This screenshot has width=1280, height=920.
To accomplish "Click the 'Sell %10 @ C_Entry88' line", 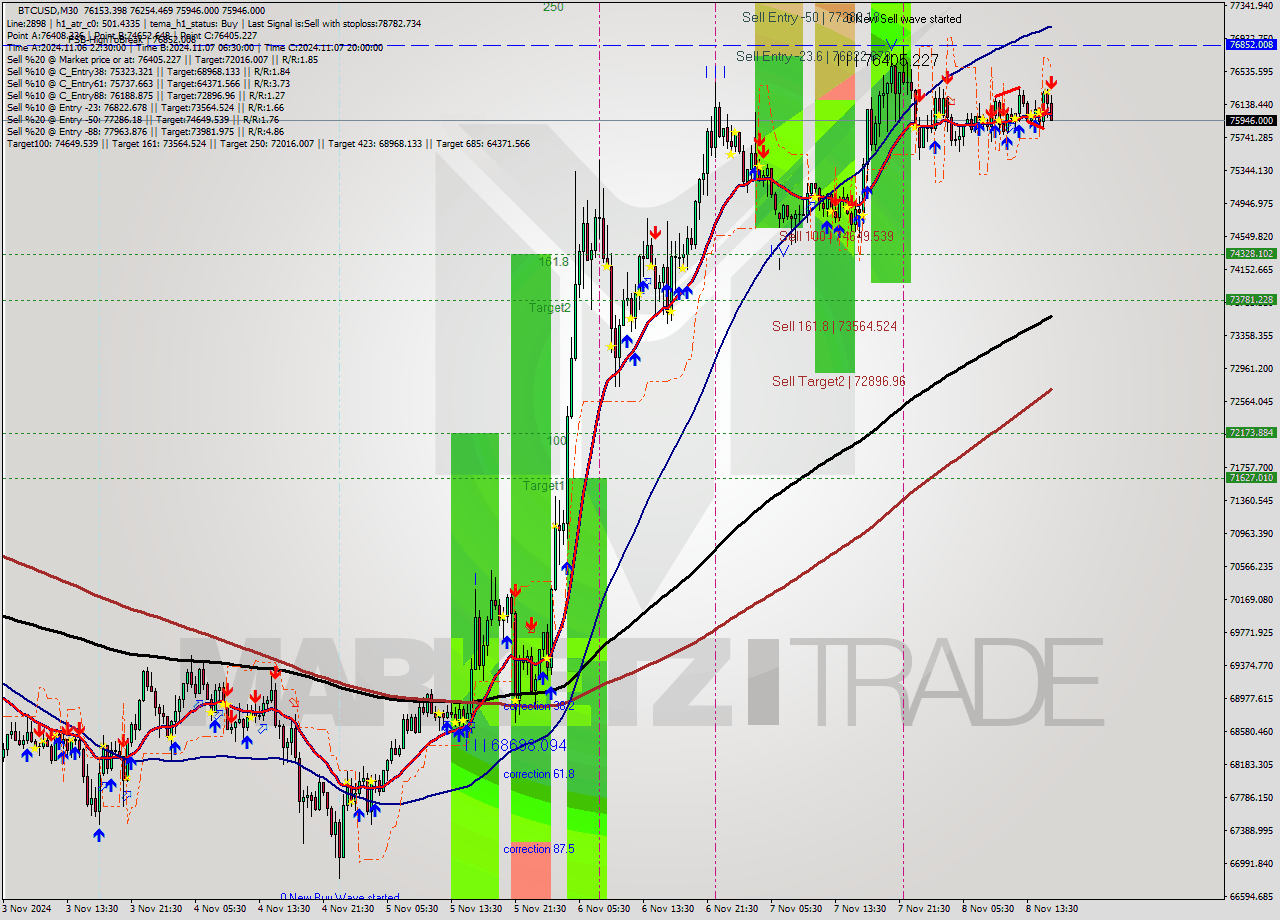I will (x=146, y=95).
